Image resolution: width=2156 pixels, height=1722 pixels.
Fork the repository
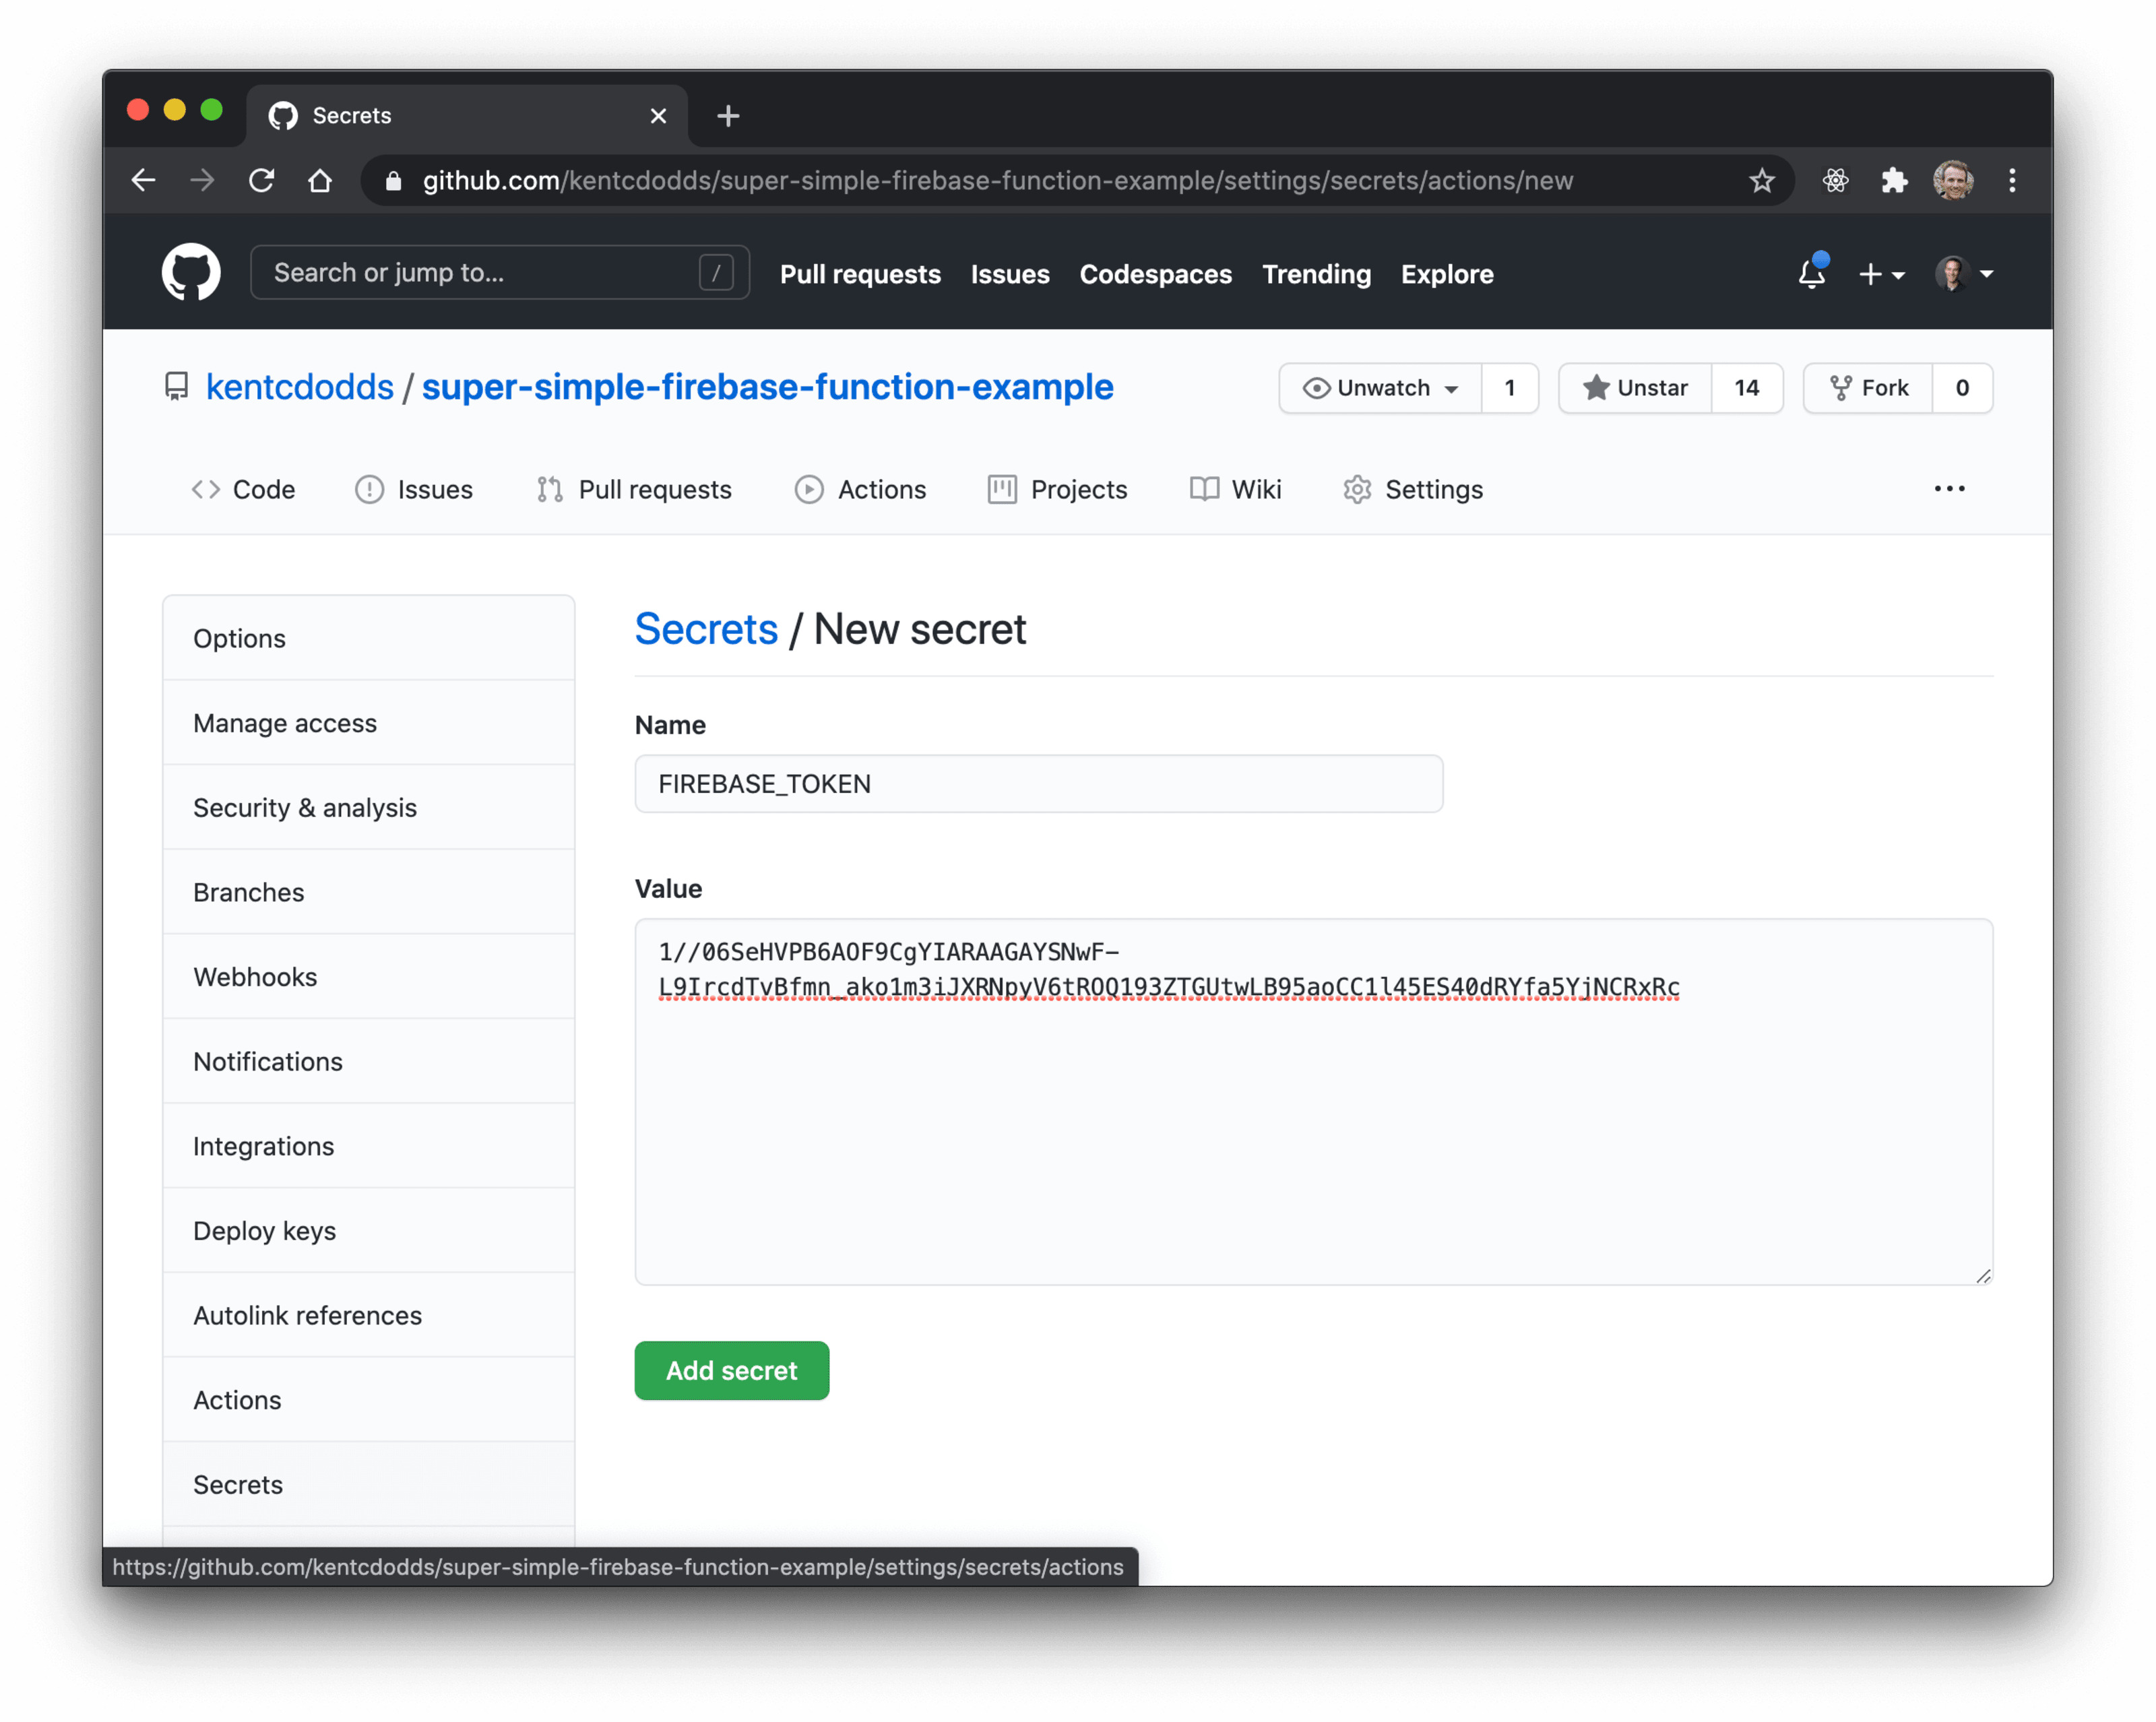tap(1868, 388)
